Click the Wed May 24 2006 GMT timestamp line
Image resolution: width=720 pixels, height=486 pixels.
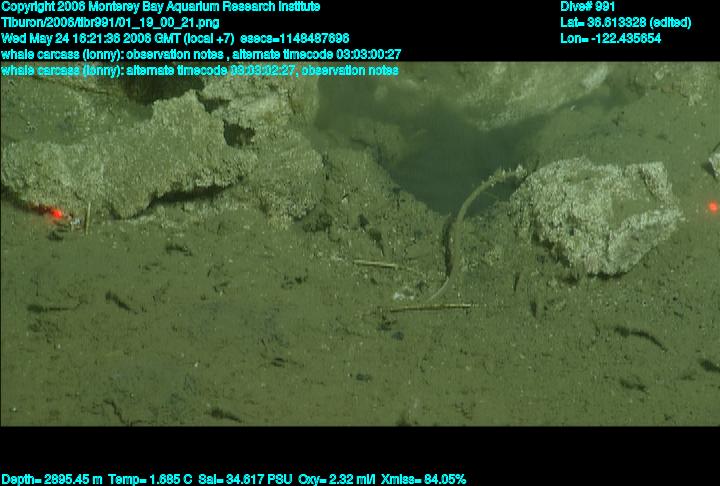coord(175,38)
